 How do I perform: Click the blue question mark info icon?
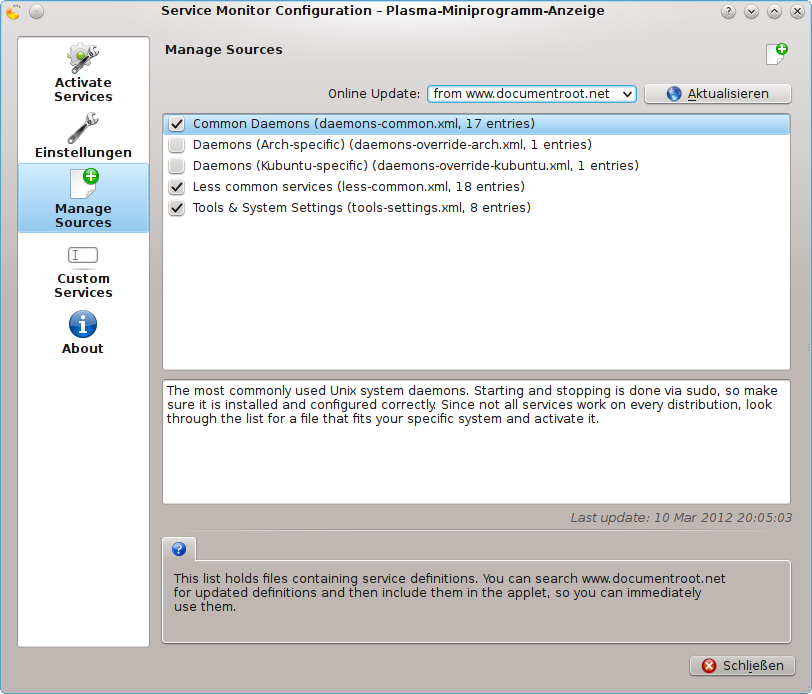click(x=179, y=548)
